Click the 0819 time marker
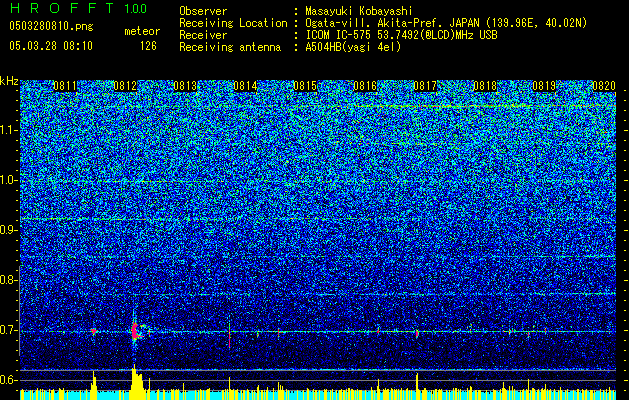629x400 pixels. pos(544,86)
